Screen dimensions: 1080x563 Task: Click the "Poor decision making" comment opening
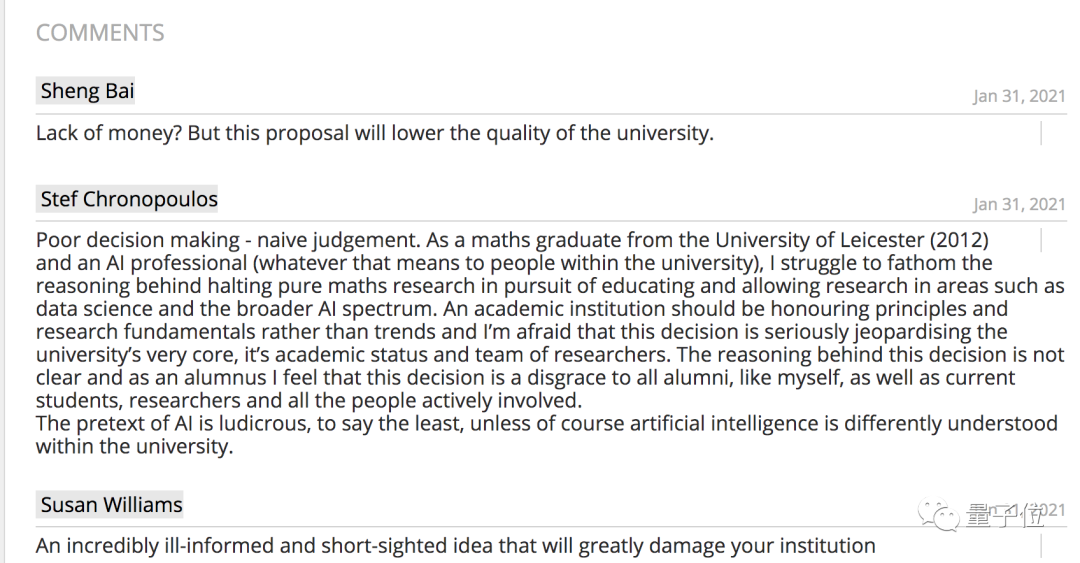coord(140,241)
